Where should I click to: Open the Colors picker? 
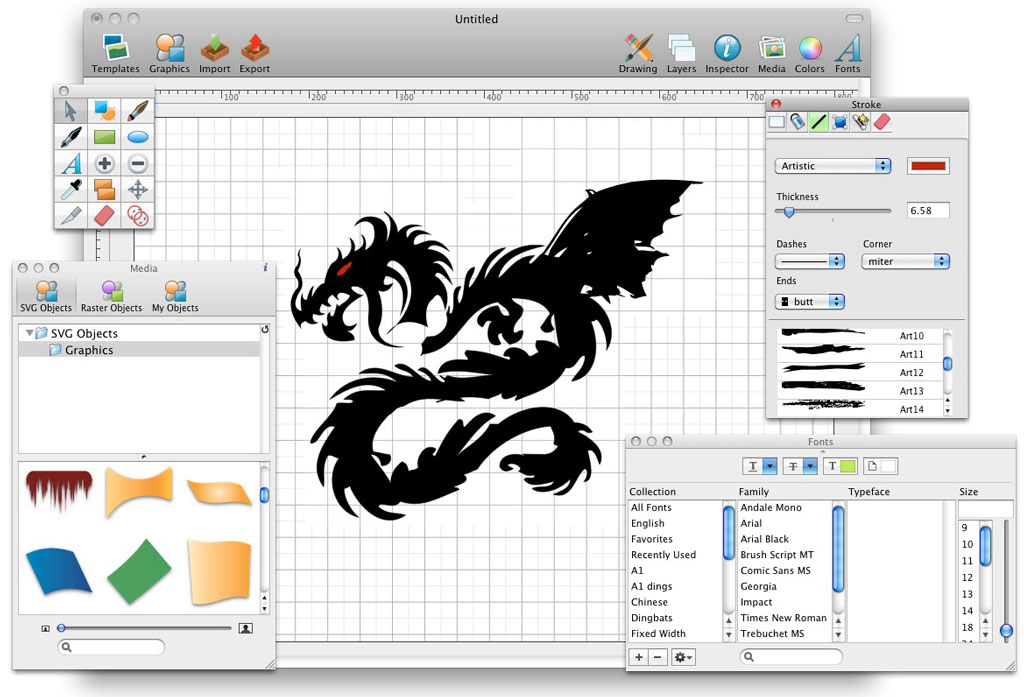coord(809,54)
